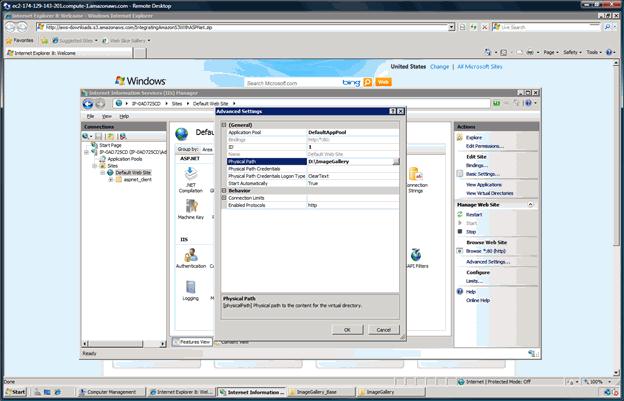
Task: Click the Physical Path browse ellipsis button
Action: pos(396,162)
